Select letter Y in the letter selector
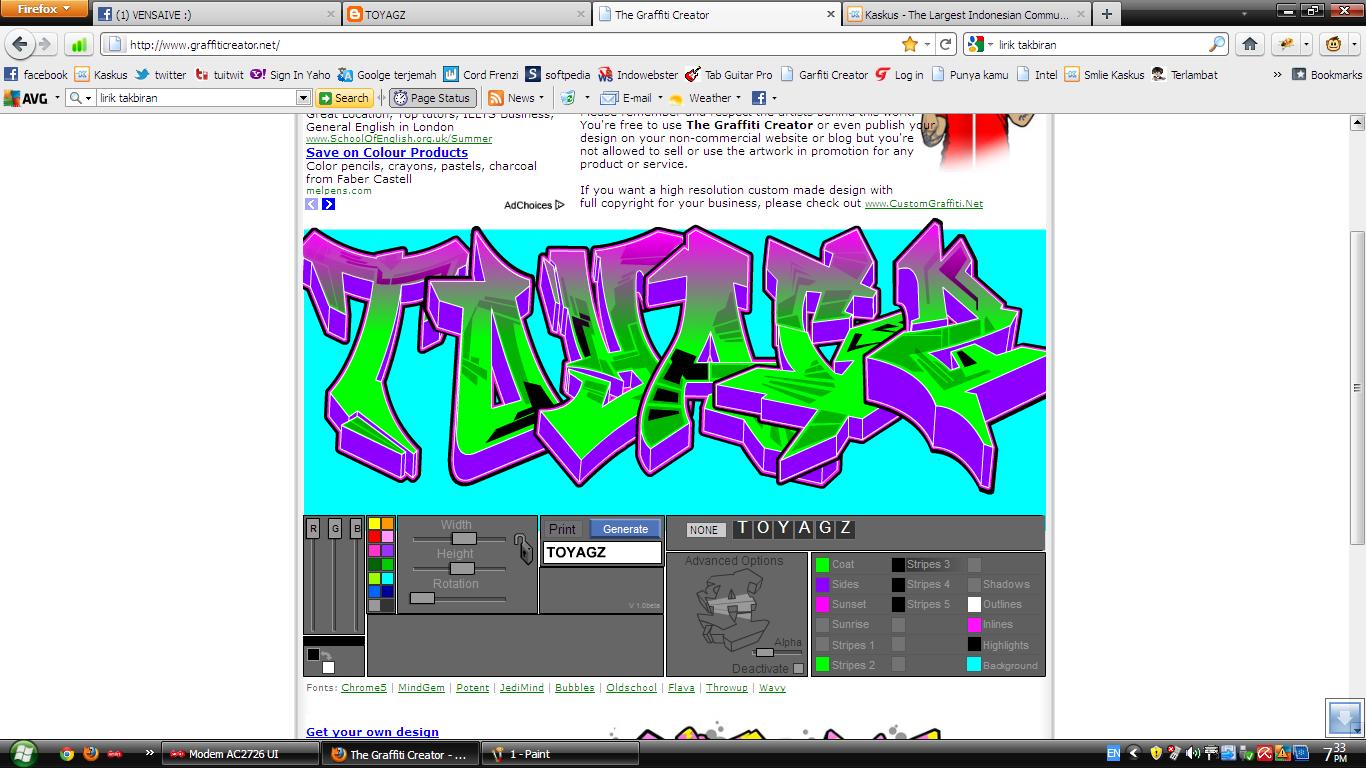The height and width of the screenshot is (768, 1366). pos(784,528)
